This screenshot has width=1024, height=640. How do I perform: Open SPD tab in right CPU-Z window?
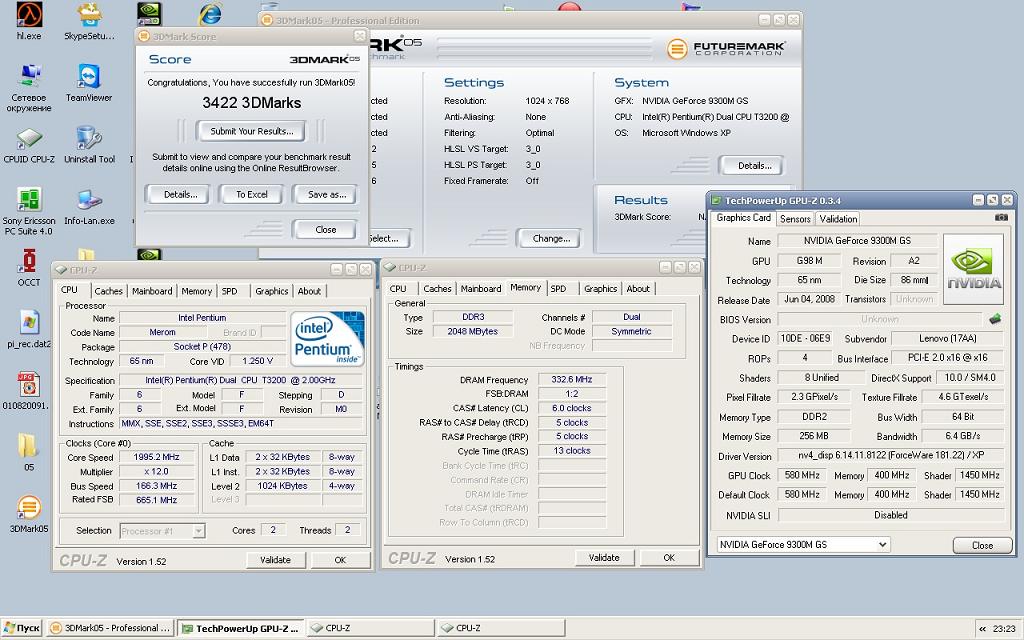pos(558,289)
